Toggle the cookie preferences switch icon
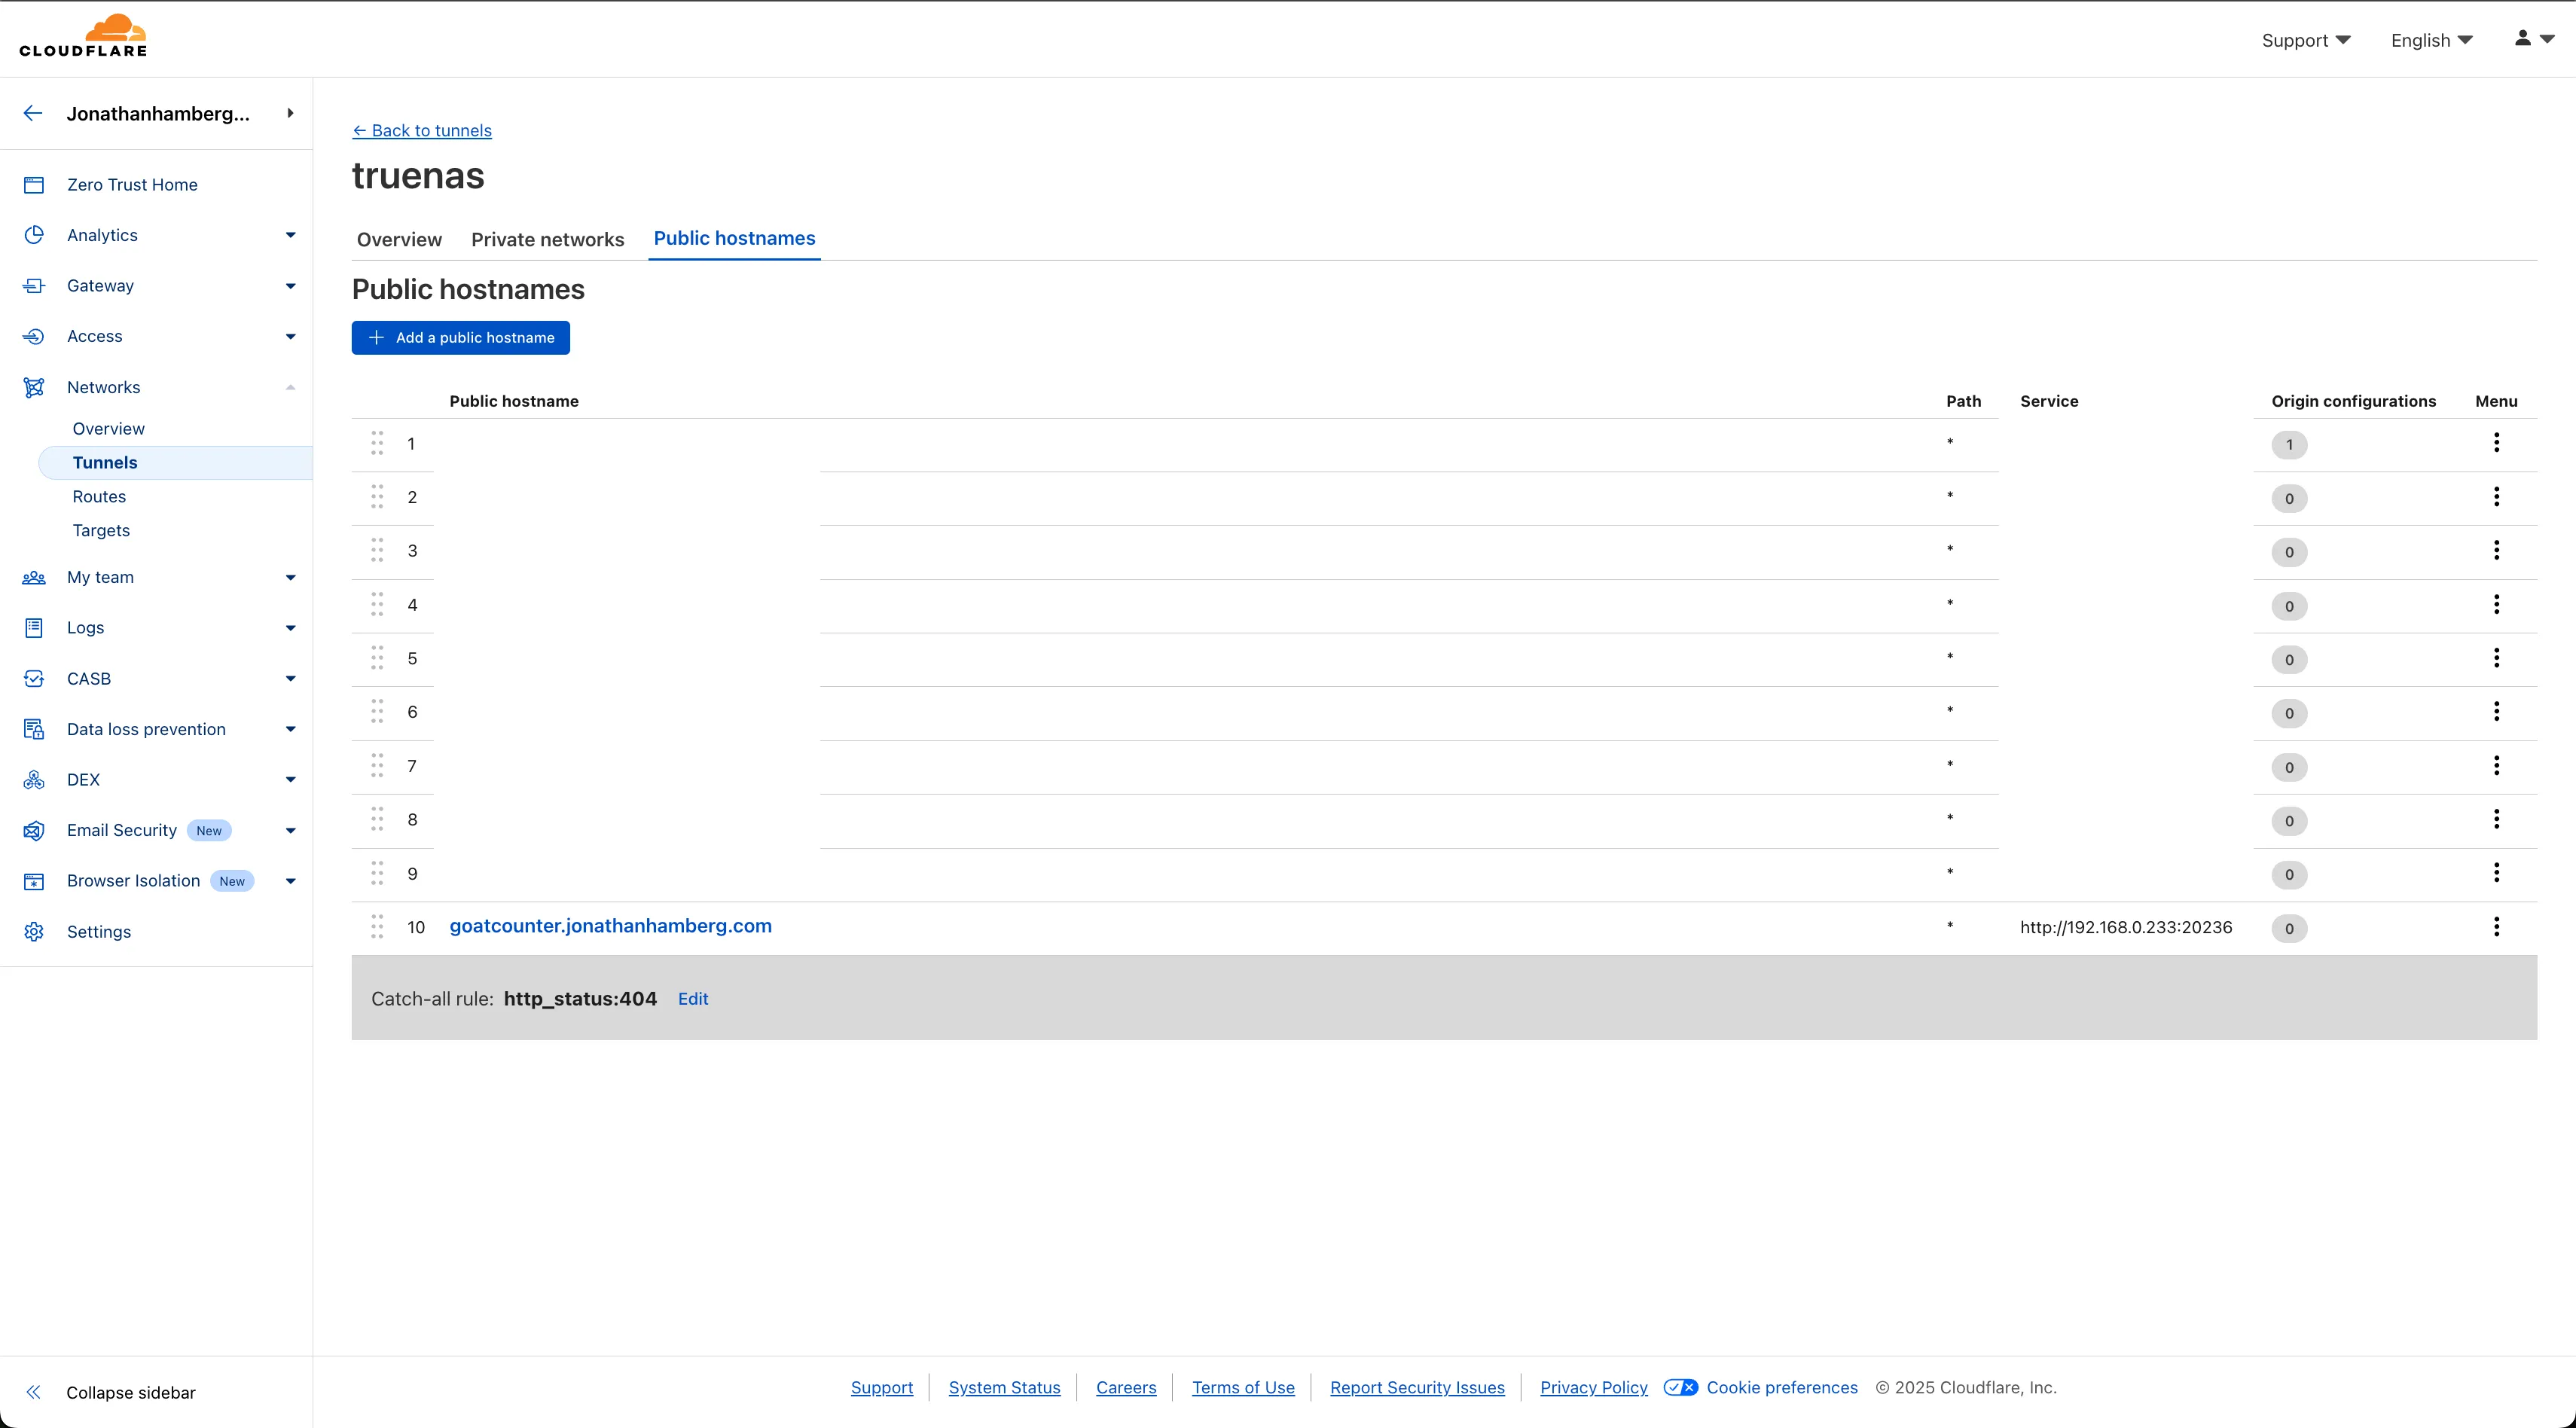The width and height of the screenshot is (2576, 1428). pyautogui.click(x=1680, y=1387)
